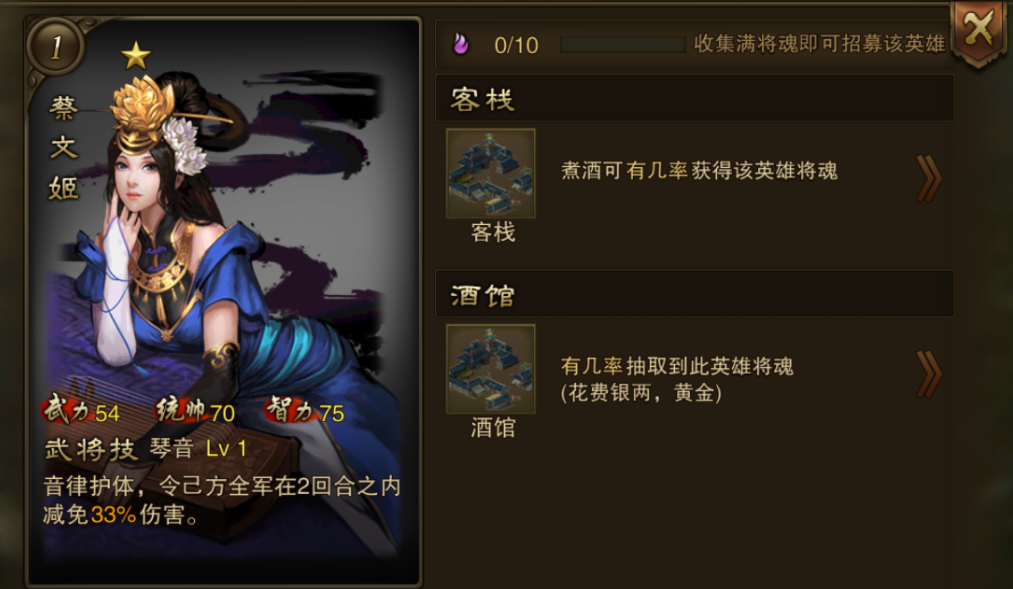Viewport: 1013px width, 589px height.
Task: Tap the 33% damage reduction skill description
Action: [222, 501]
